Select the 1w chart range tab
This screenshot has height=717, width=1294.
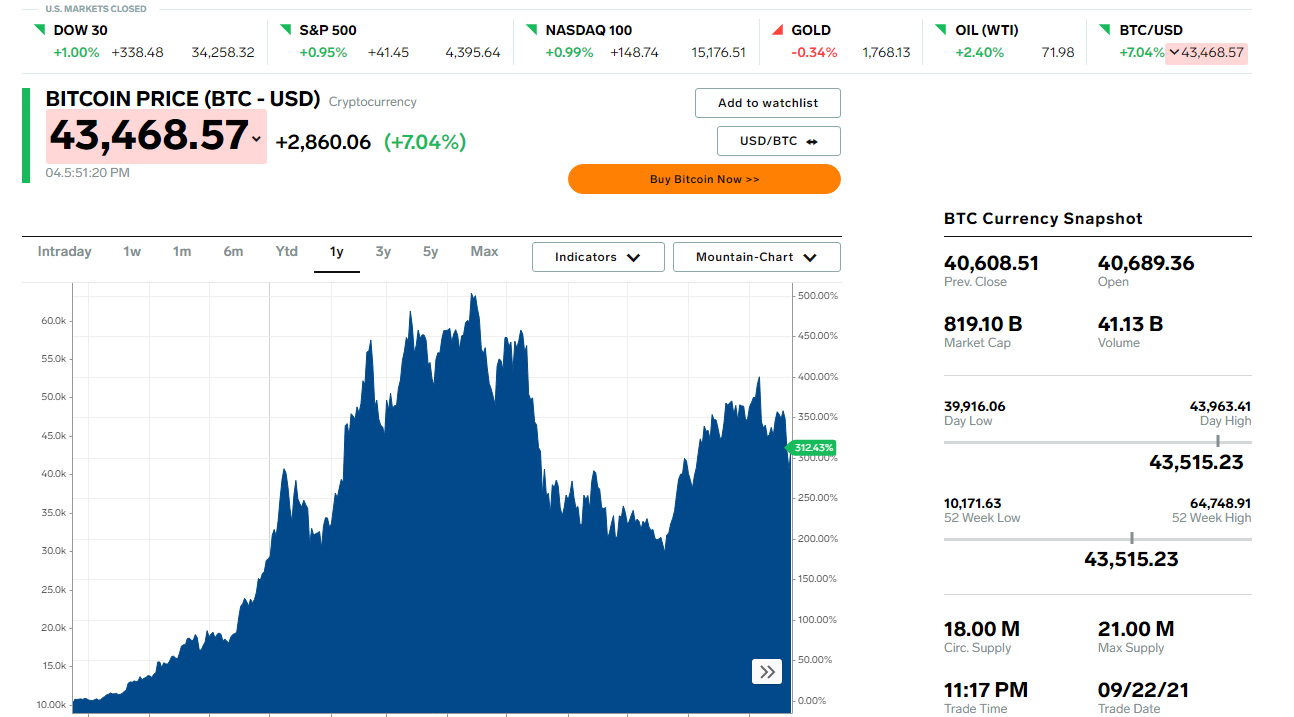(132, 252)
